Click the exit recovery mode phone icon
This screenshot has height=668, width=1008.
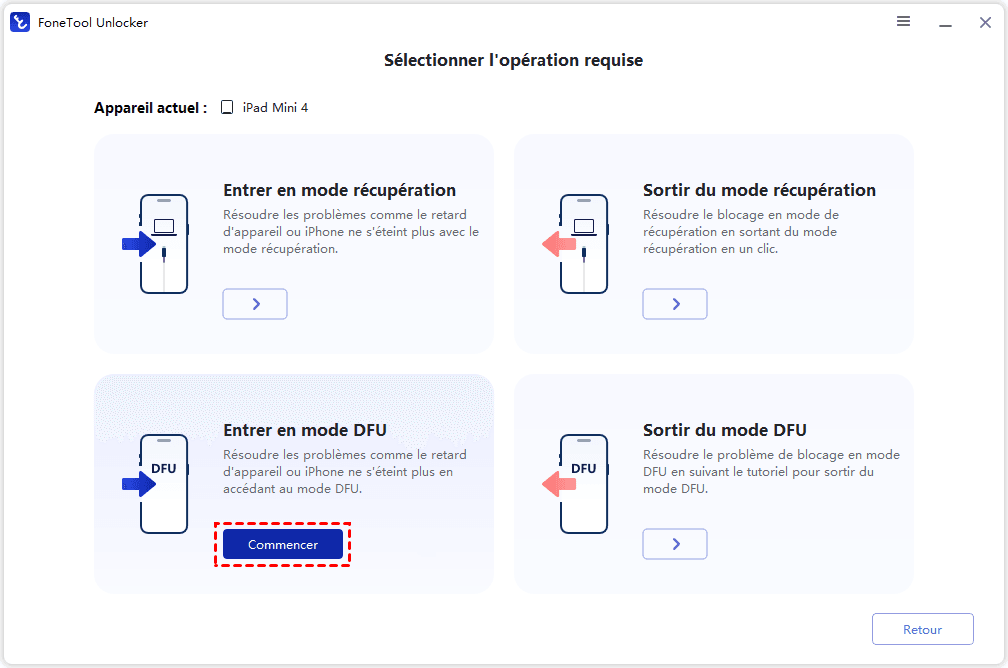tap(583, 243)
